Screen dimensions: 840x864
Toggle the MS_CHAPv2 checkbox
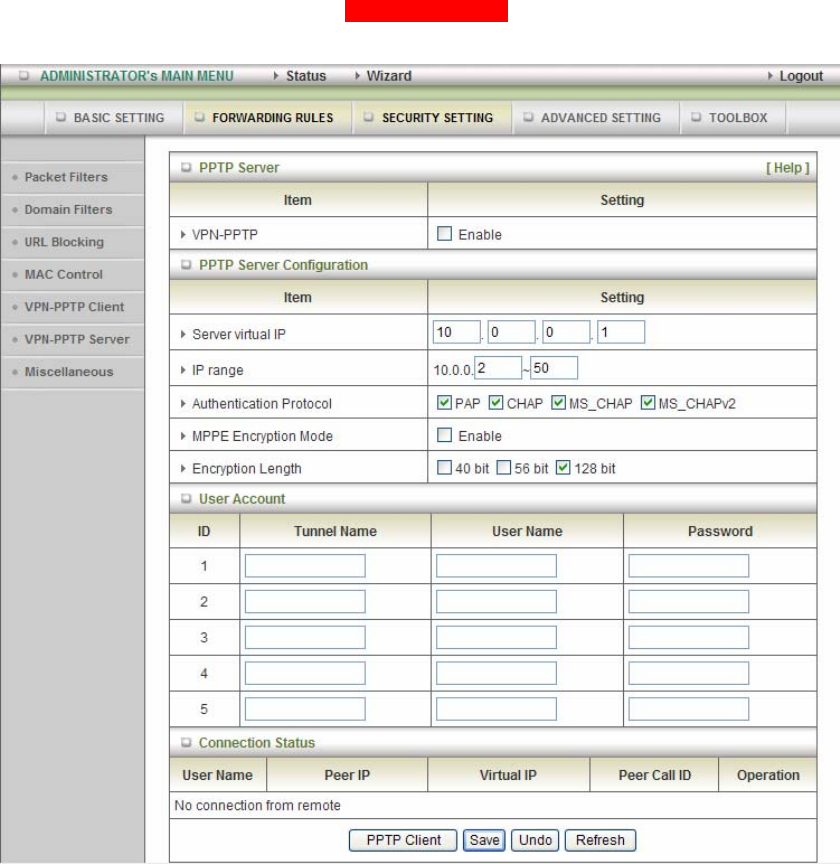[648, 403]
